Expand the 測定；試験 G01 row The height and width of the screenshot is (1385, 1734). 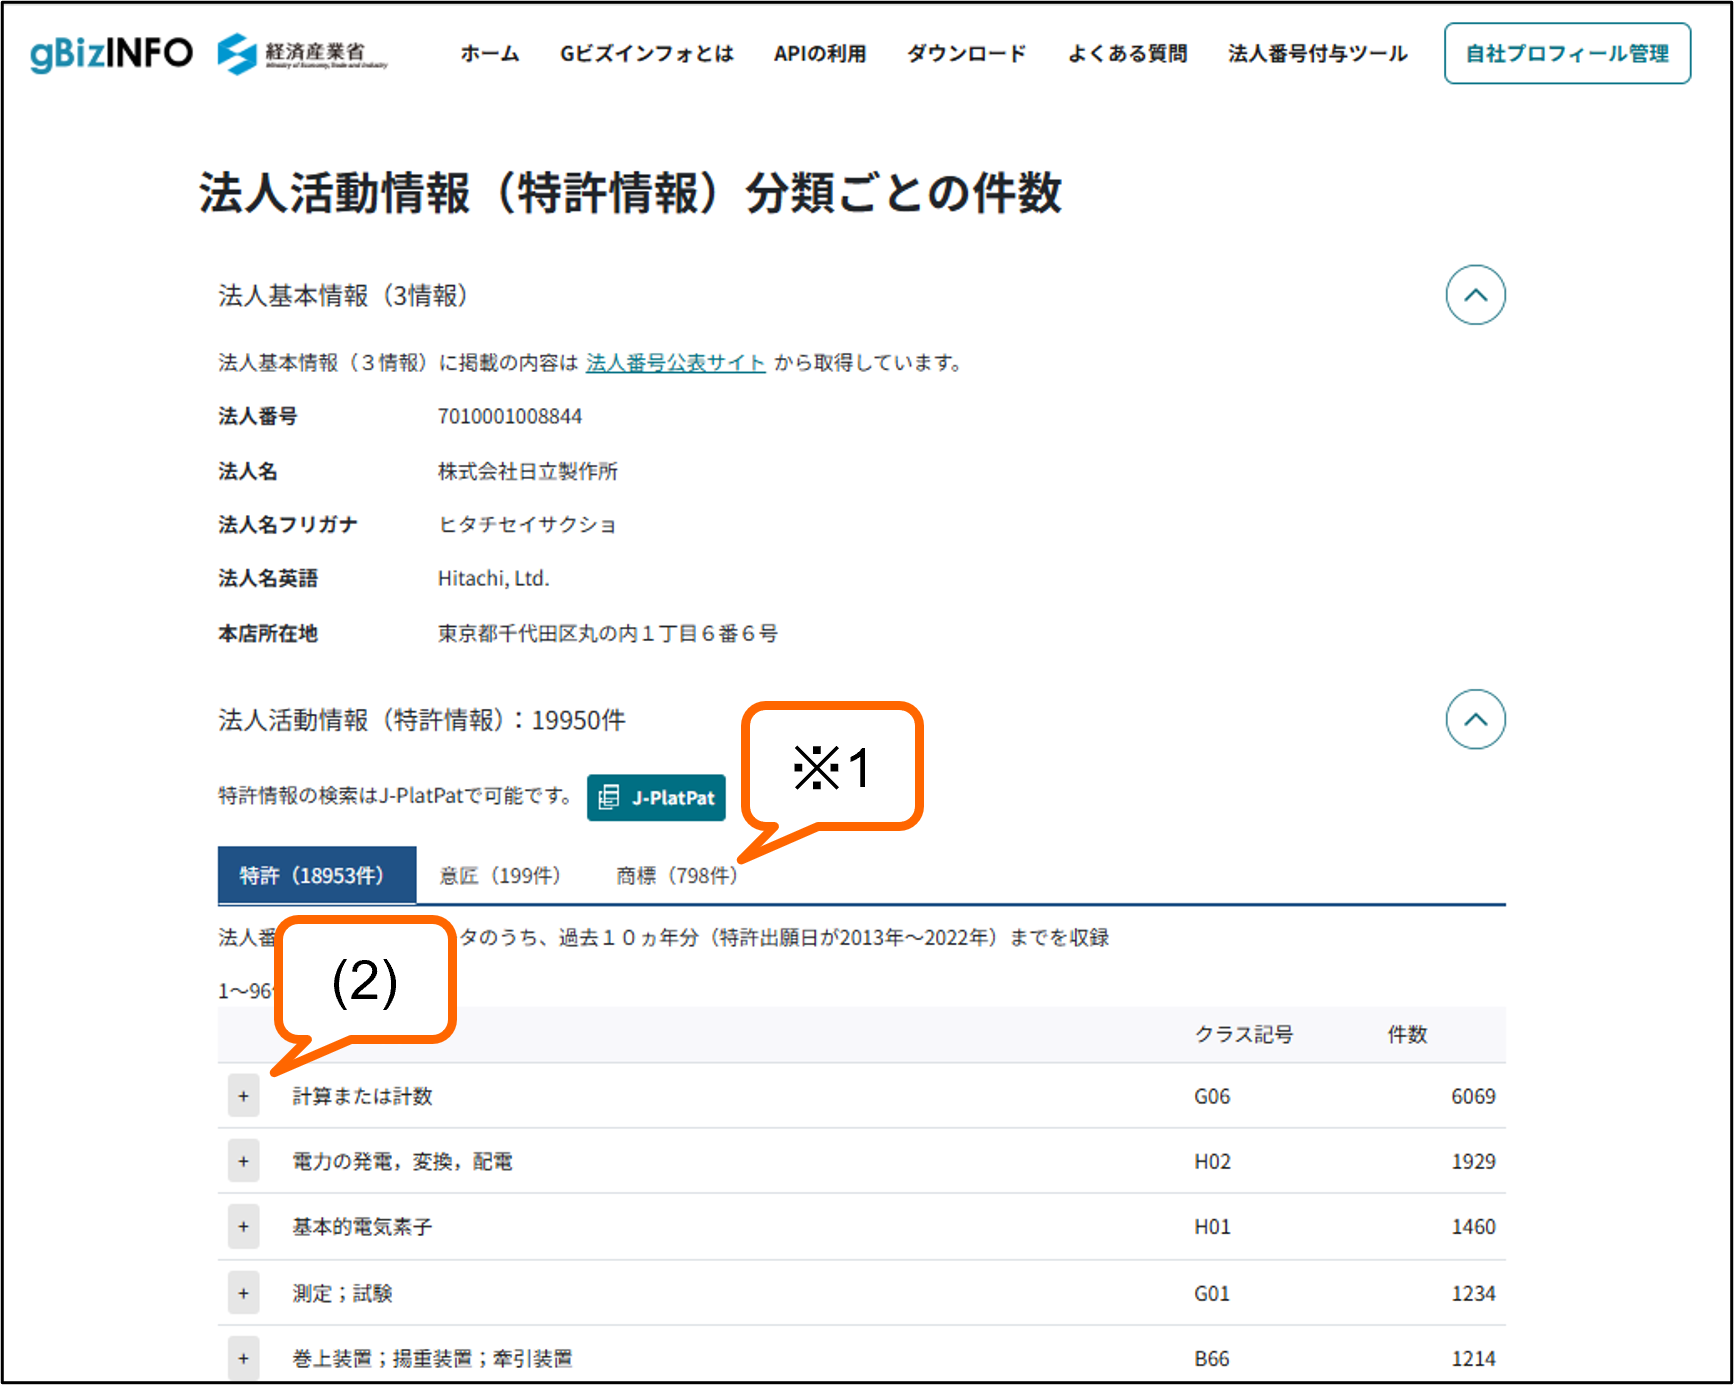coord(243,1292)
